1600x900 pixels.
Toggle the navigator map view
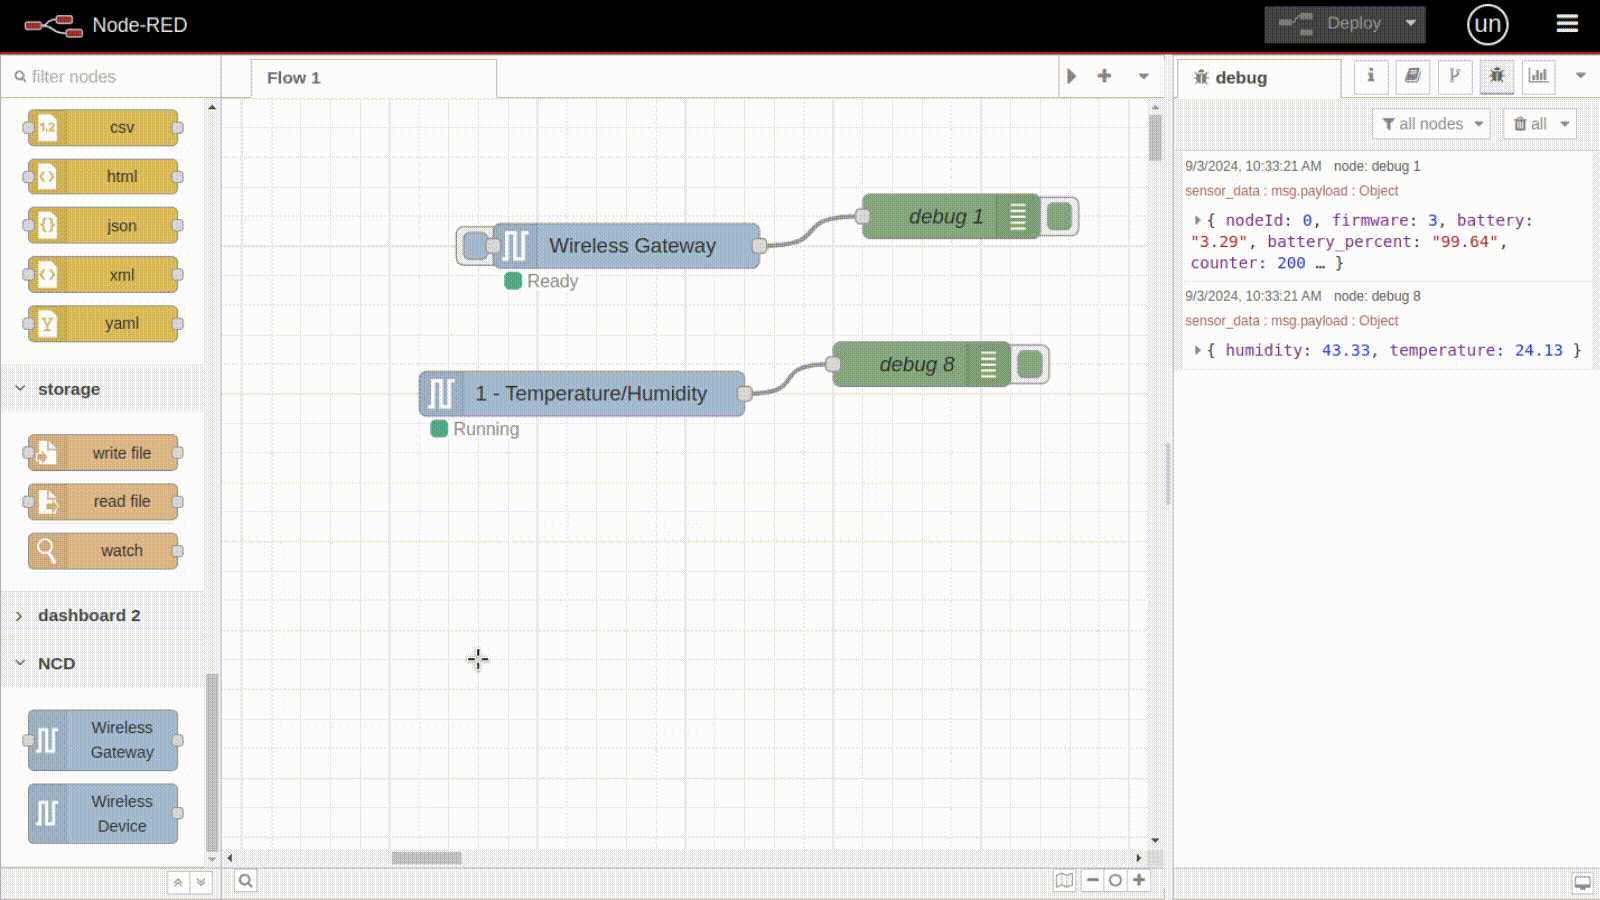pos(1064,880)
